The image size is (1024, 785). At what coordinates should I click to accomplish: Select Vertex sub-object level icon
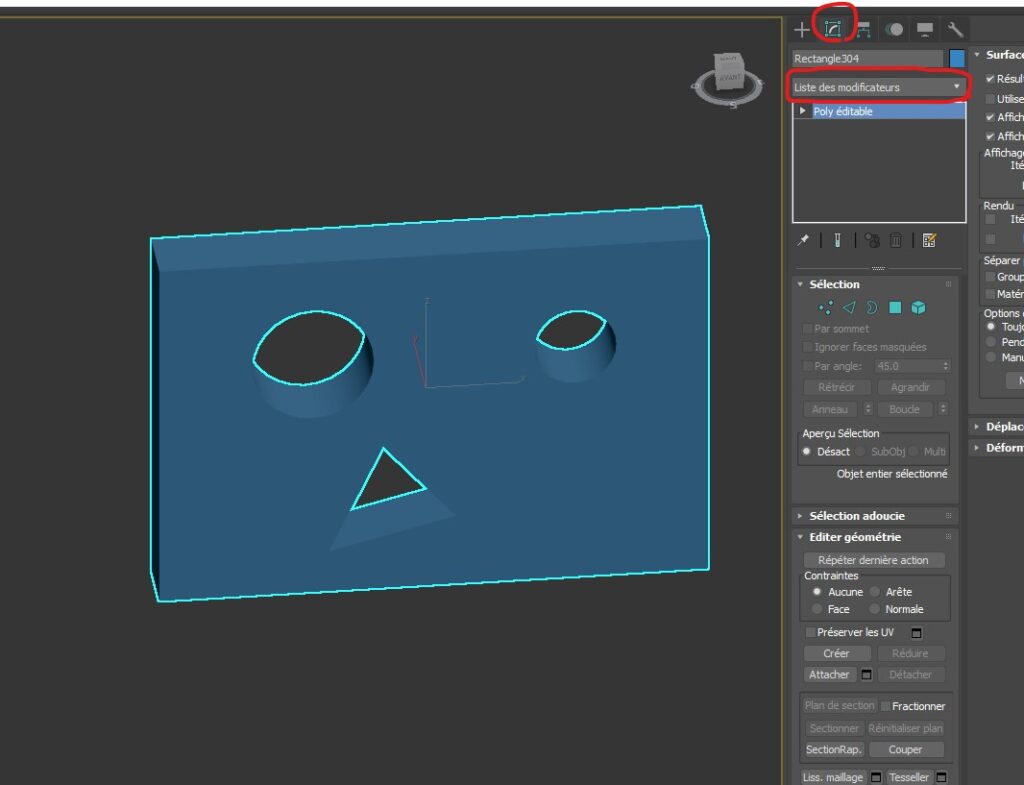point(826,308)
